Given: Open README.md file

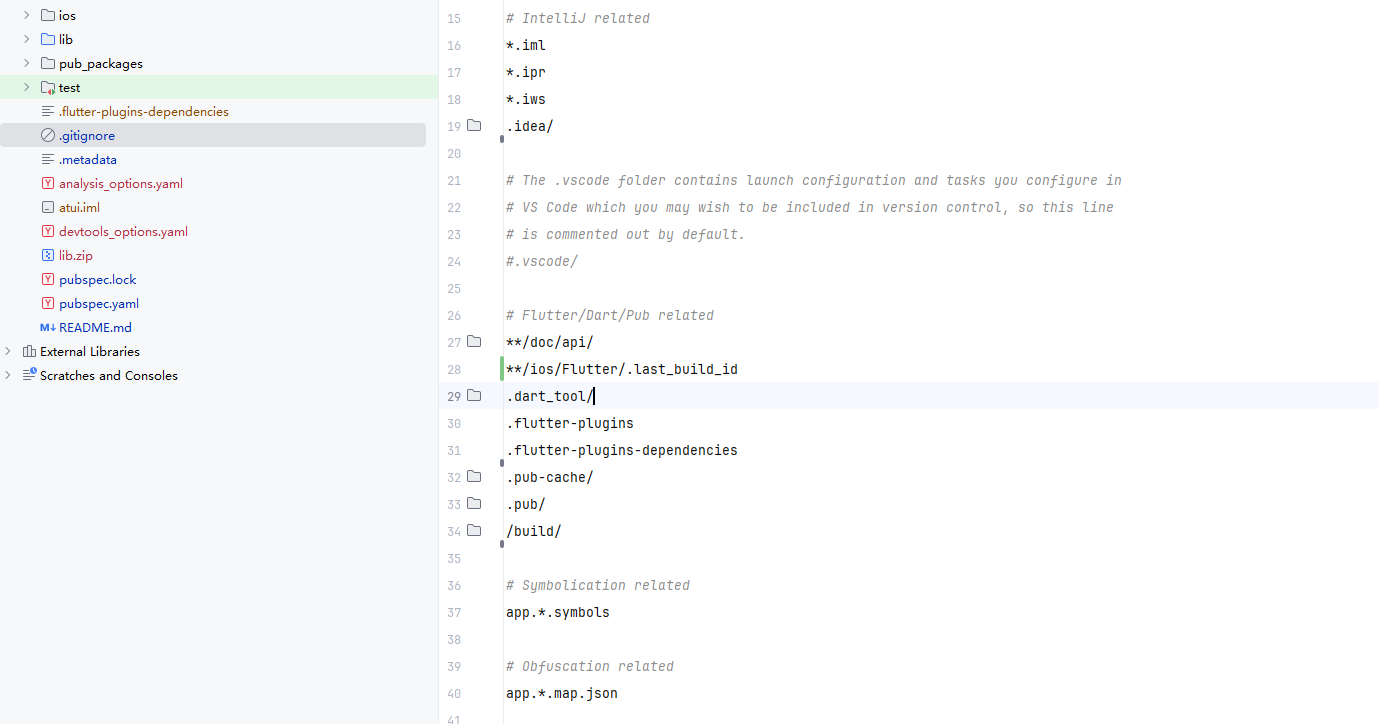Looking at the screenshot, I should pyautogui.click(x=95, y=327).
